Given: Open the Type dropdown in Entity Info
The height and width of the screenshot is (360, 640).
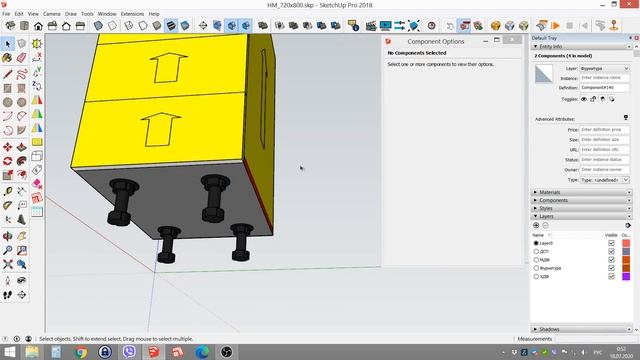Looking at the screenshot, I should tap(604, 180).
